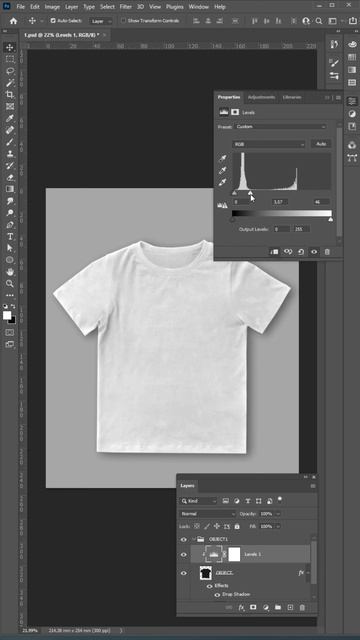
Task: Toggle layer filtering switch on
Action: point(280,500)
